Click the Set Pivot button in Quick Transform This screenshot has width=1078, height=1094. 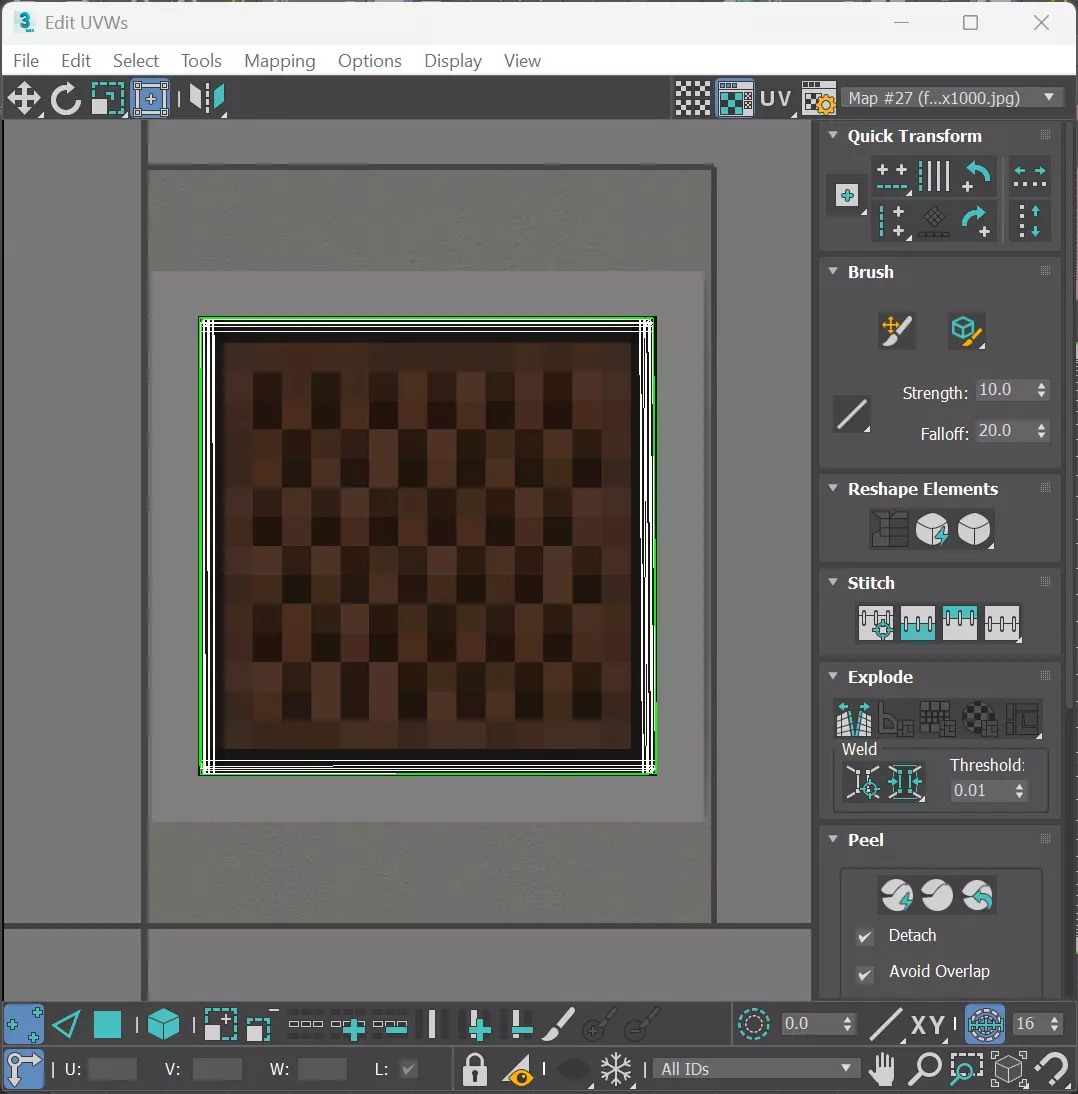[847, 196]
